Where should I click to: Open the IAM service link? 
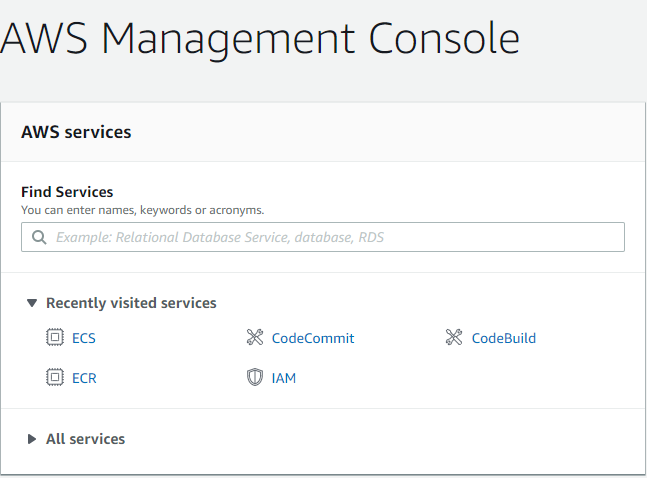point(284,378)
